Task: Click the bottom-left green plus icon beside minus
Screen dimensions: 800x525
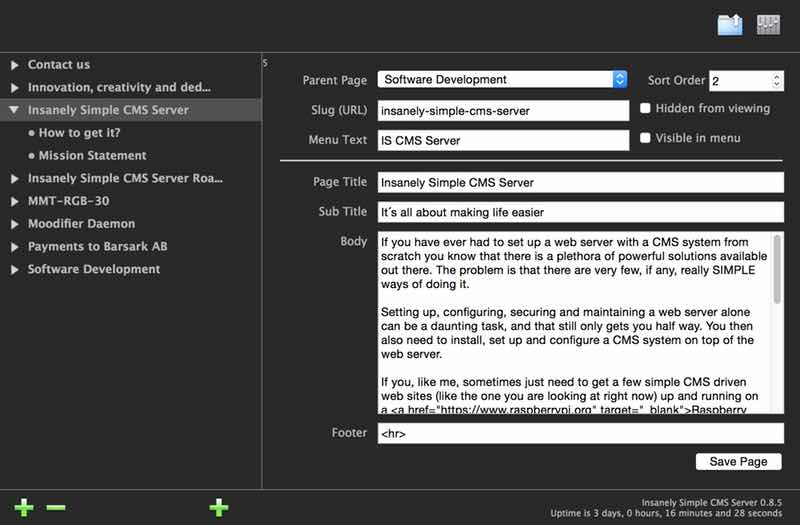Action: click(24, 507)
